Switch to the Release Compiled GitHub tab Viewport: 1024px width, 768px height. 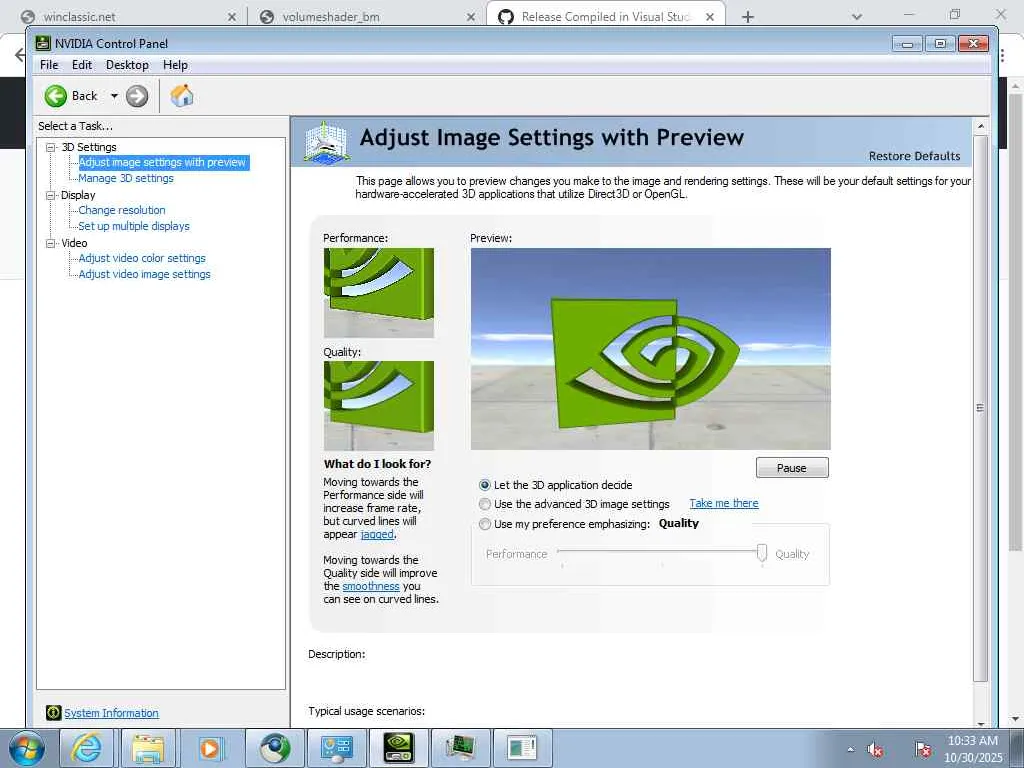click(605, 16)
